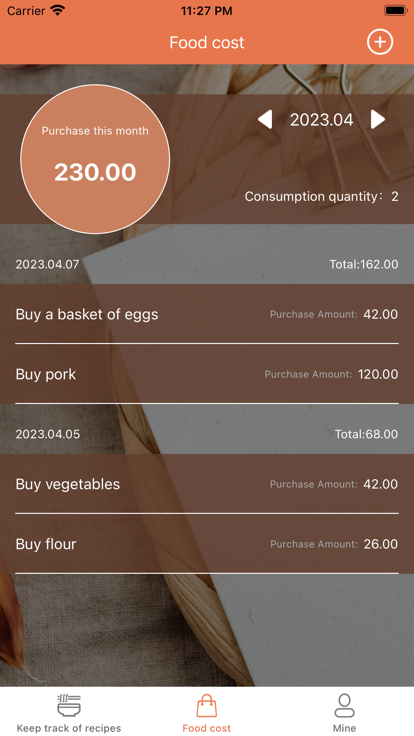This screenshot has width=414, height=736.
Task: Click the shopping bag icon
Action: (x=207, y=705)
